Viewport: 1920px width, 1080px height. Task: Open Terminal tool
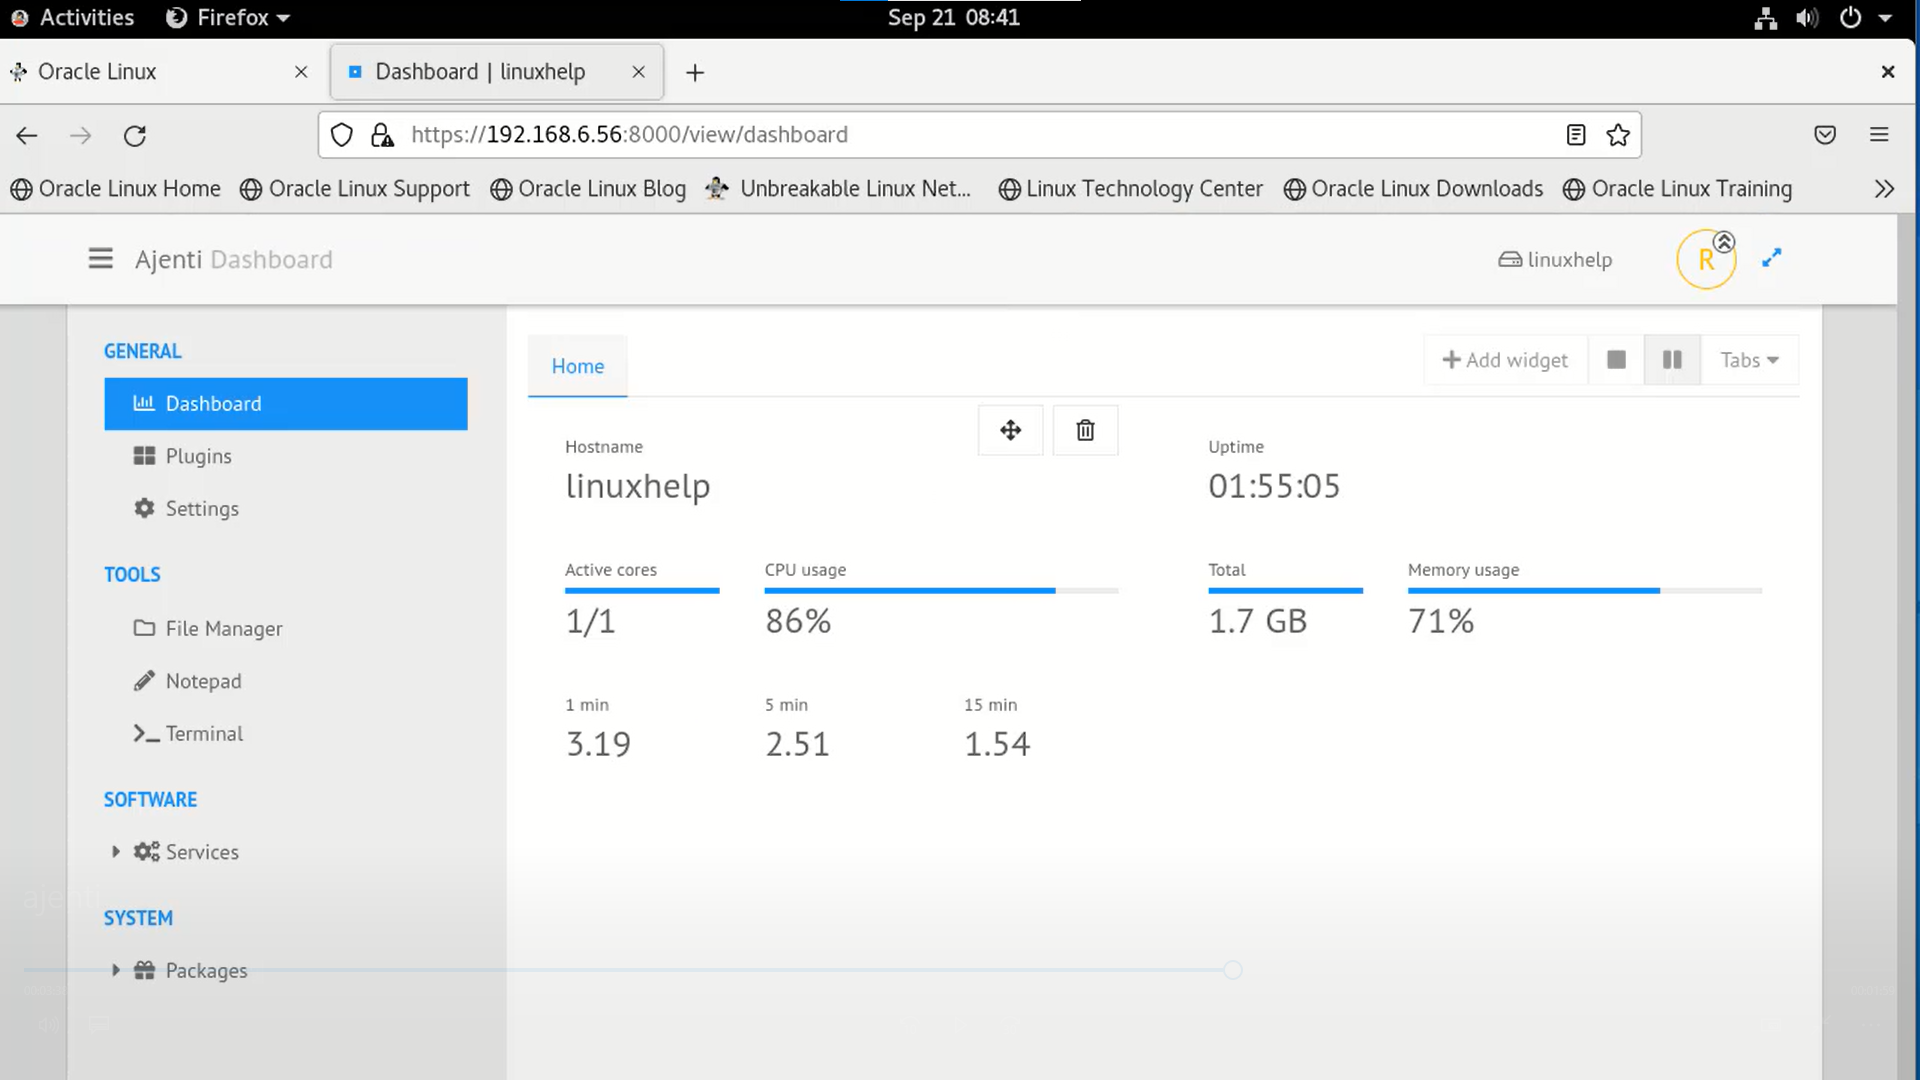286,733
